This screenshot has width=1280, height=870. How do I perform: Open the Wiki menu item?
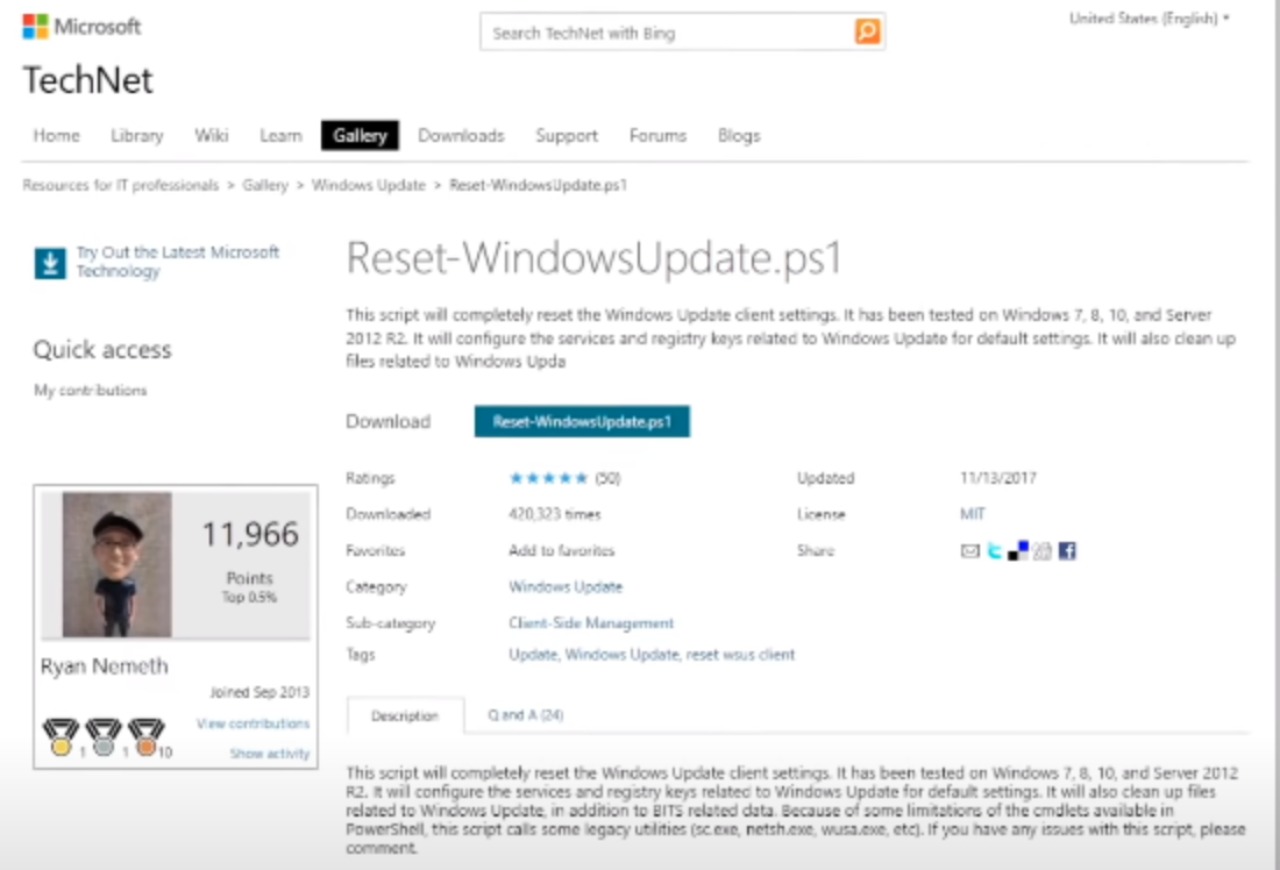(211, 135)
